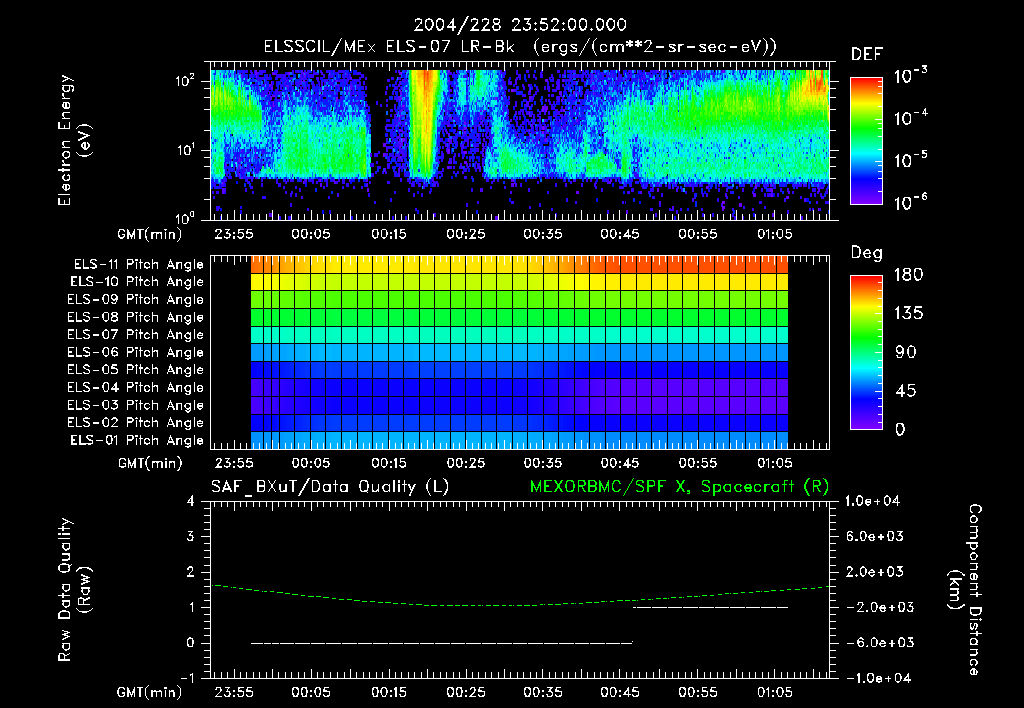Select the ELS-09 Pitch Angle row label
This screenshot has width=1024, height=708.
click(136, 300)
